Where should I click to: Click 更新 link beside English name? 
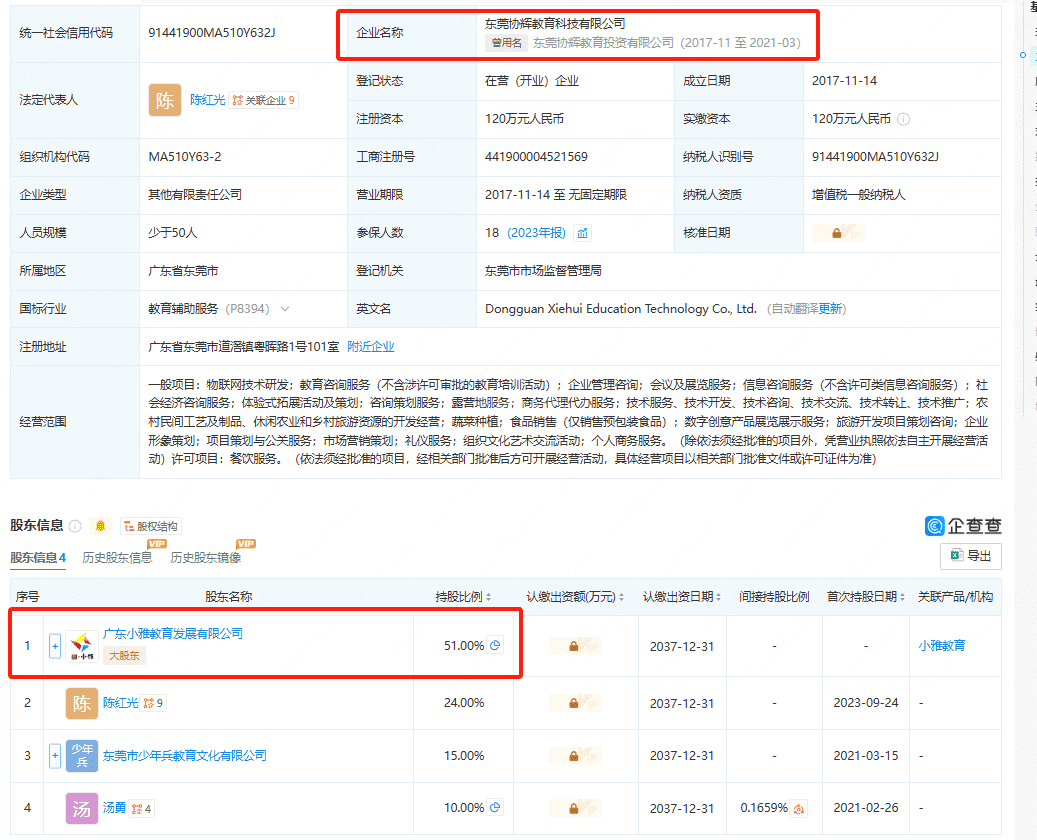[830, 309]
